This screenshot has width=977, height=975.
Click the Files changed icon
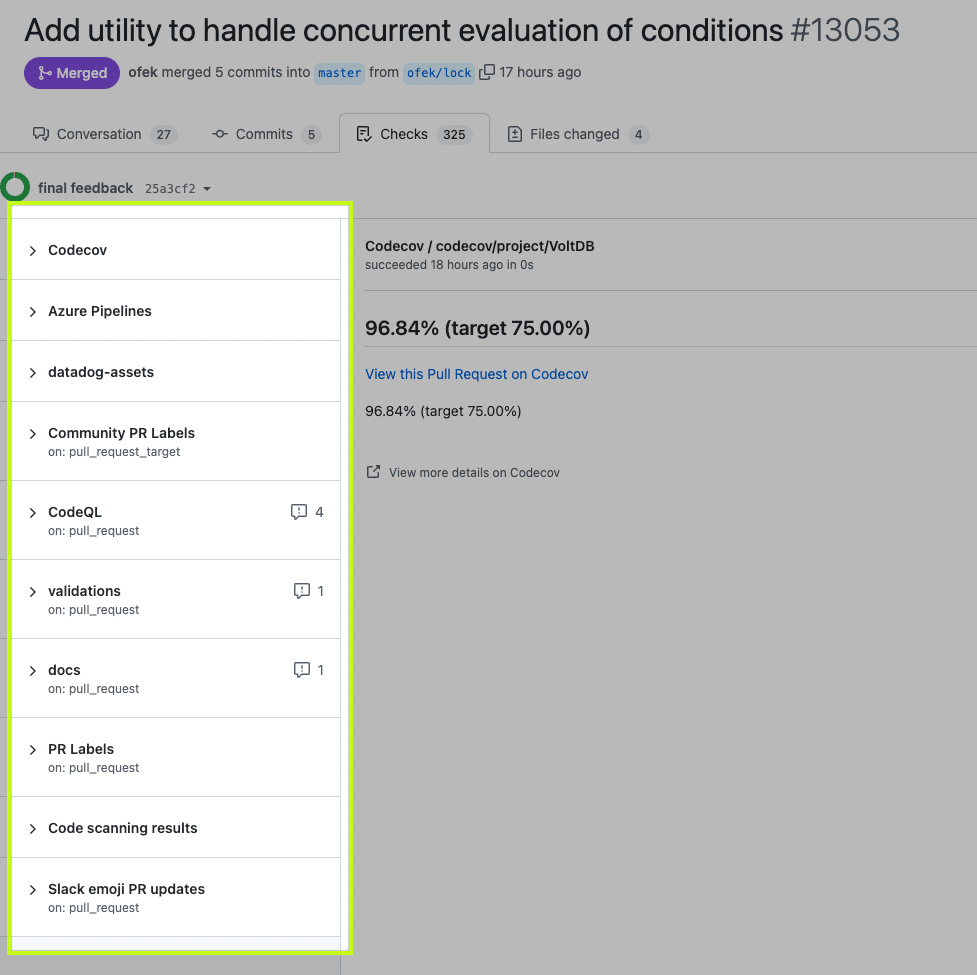(x=515, y=133)
